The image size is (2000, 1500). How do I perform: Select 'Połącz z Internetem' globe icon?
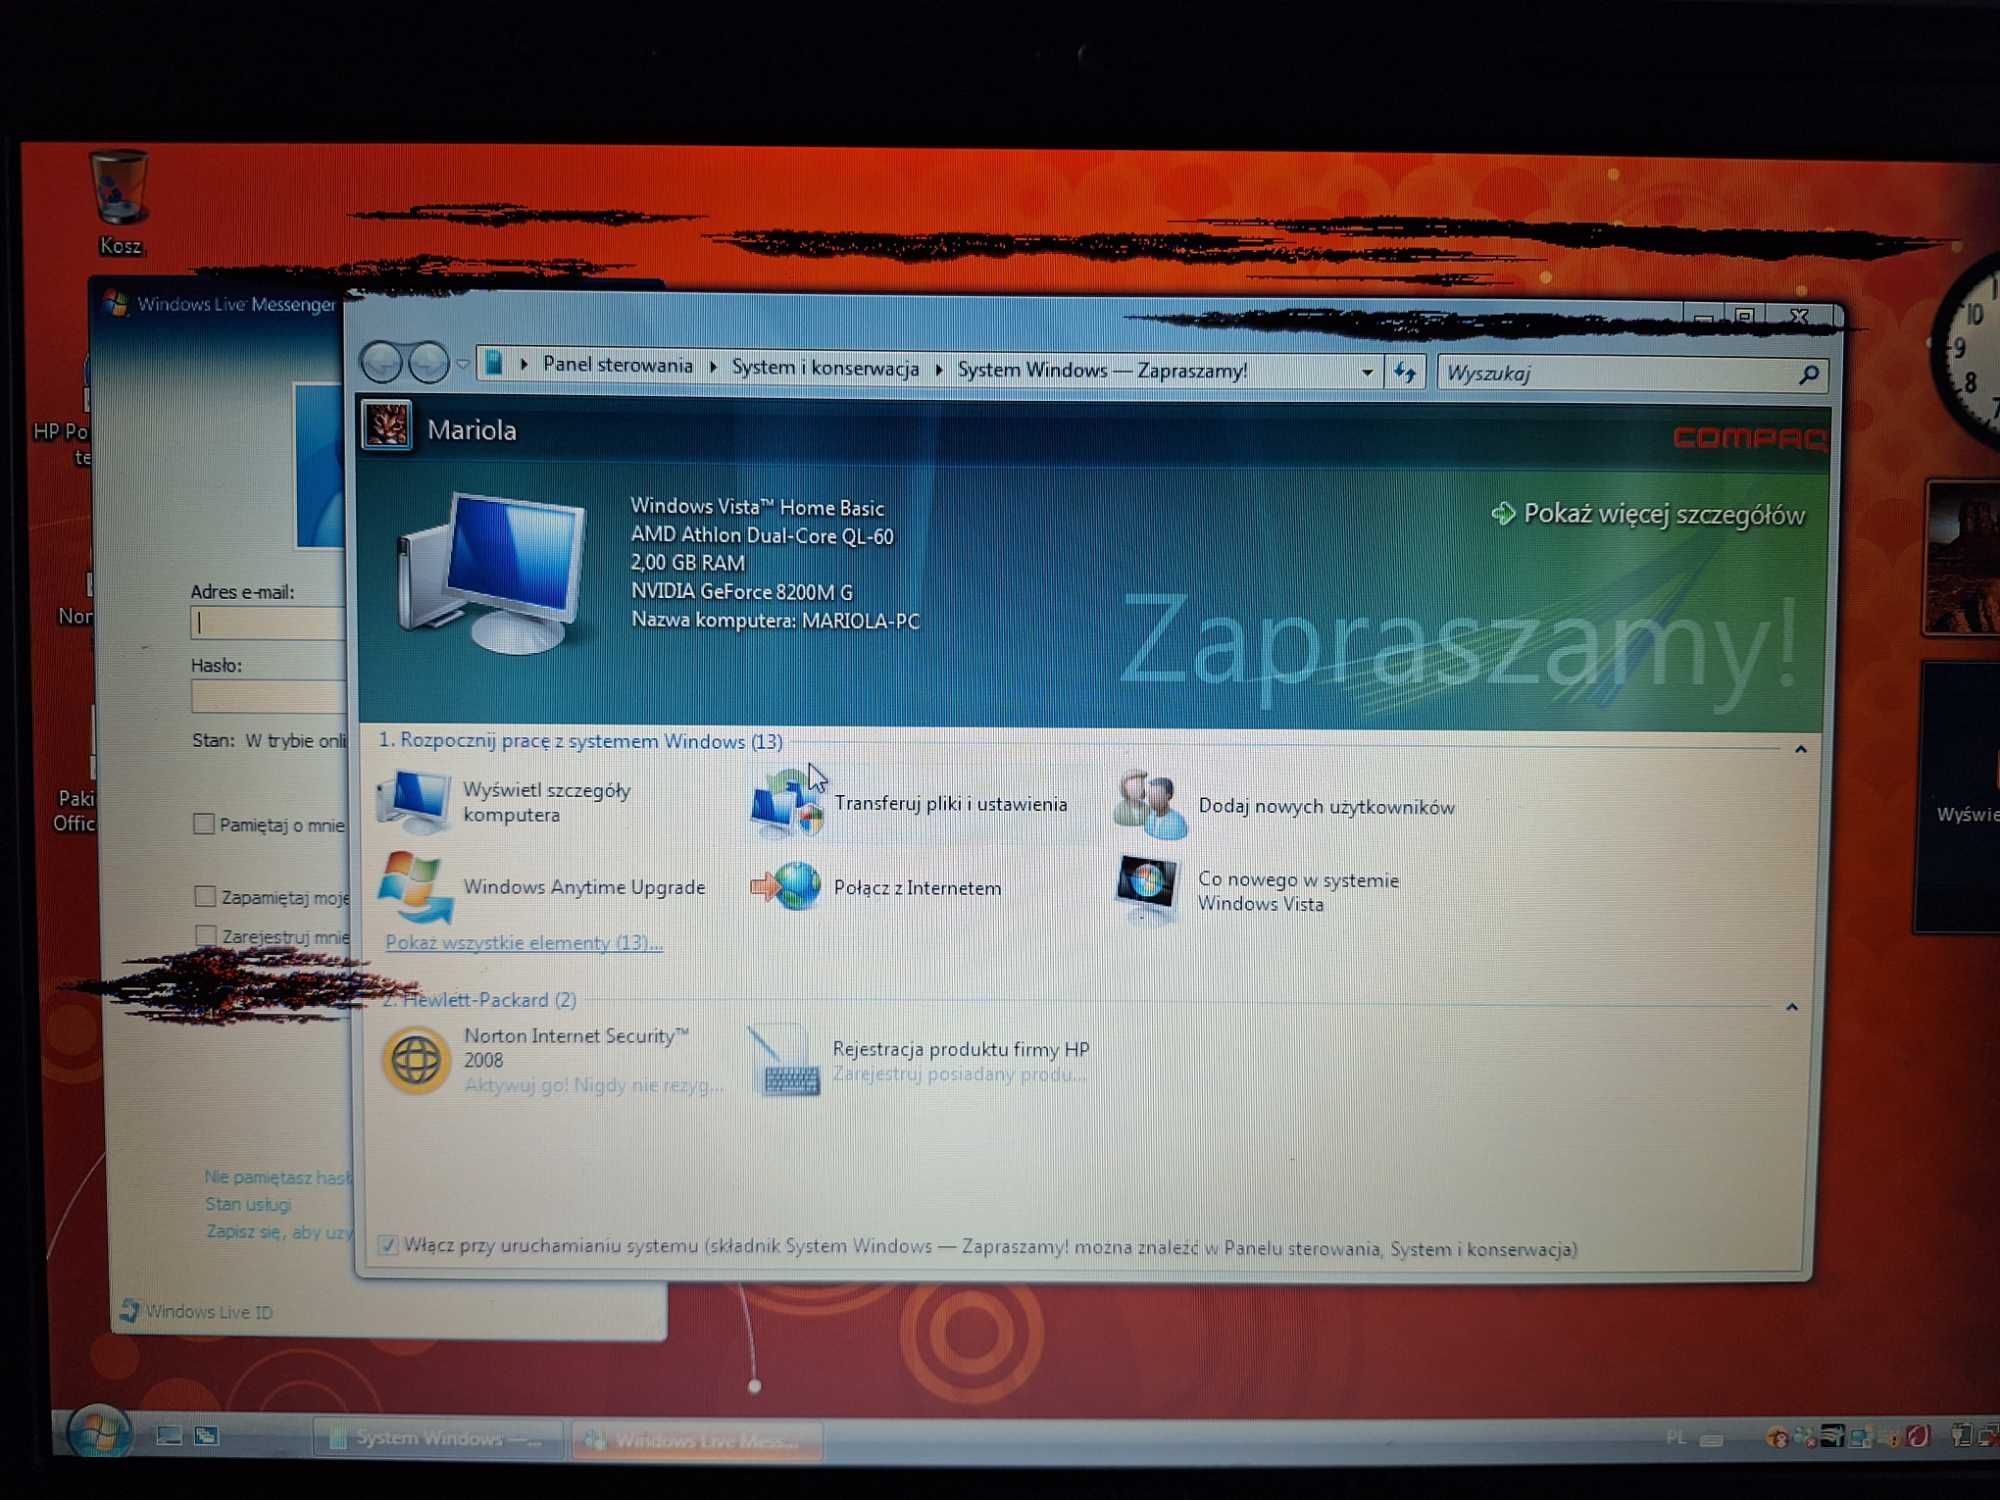[x=787, y=886]
